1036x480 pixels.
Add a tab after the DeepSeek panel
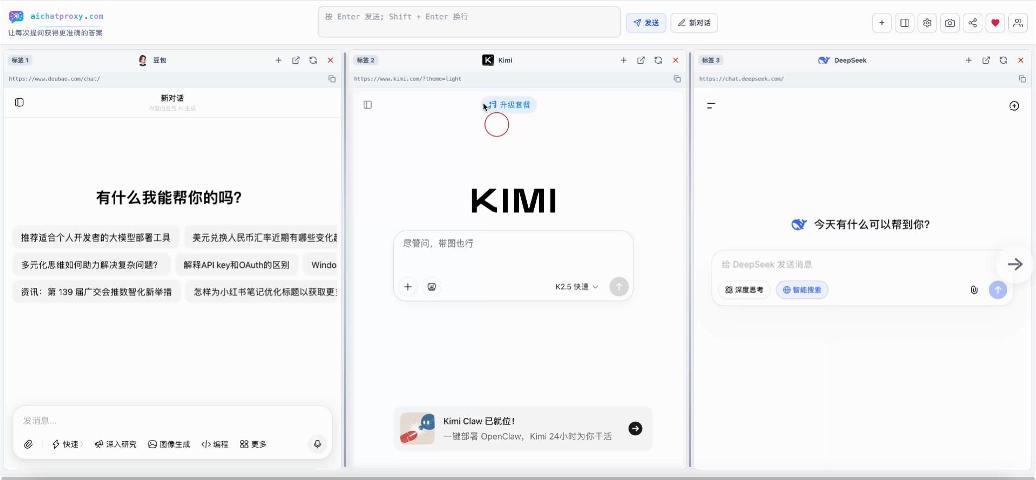[969, 60]
